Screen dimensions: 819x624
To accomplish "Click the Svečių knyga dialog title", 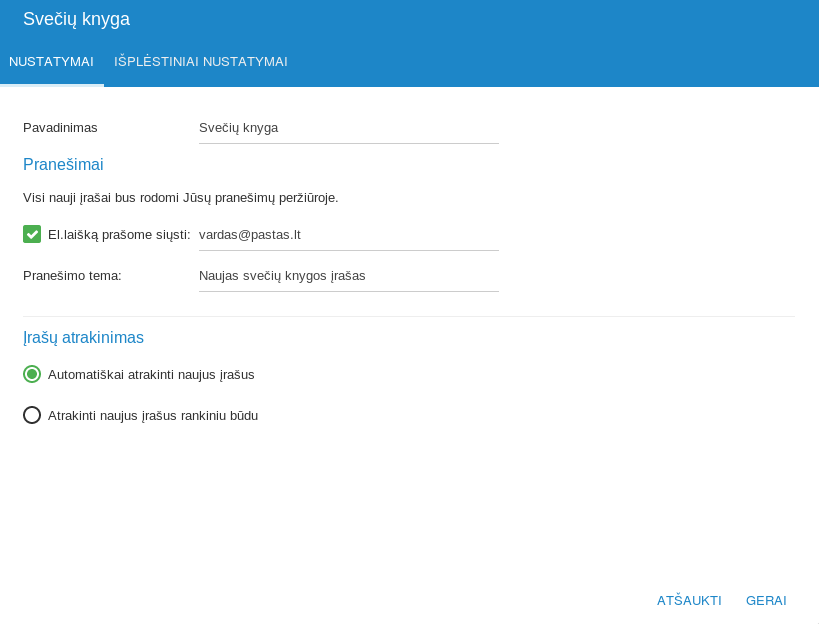I will 76,19.
